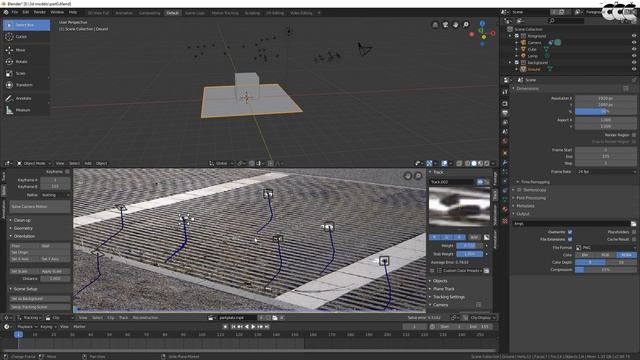Select the Transform tool
The width and height of the screenshot is (640, 360).
[x=27, y=85]
